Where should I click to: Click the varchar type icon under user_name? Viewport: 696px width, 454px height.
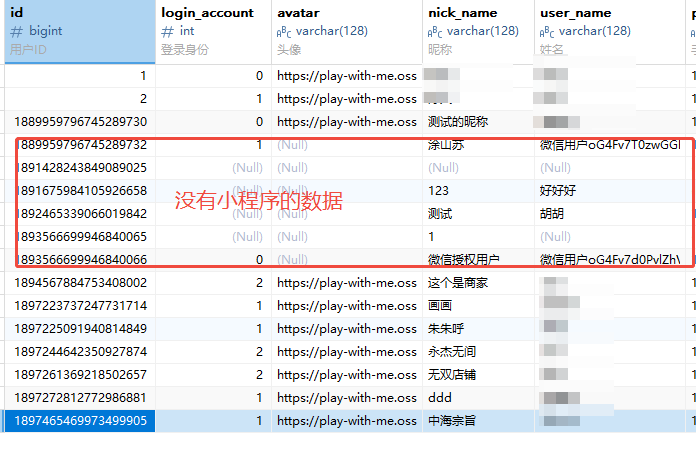click(548, 31)
